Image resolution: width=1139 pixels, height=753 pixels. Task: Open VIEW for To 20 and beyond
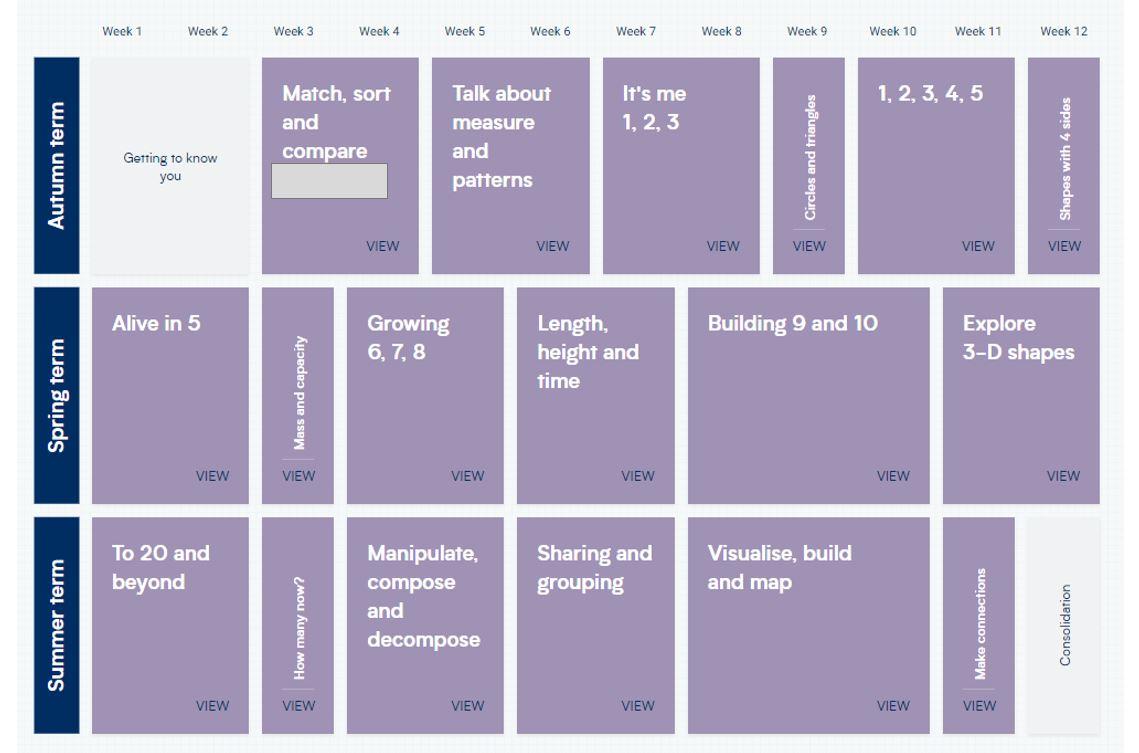click(212, 705)
